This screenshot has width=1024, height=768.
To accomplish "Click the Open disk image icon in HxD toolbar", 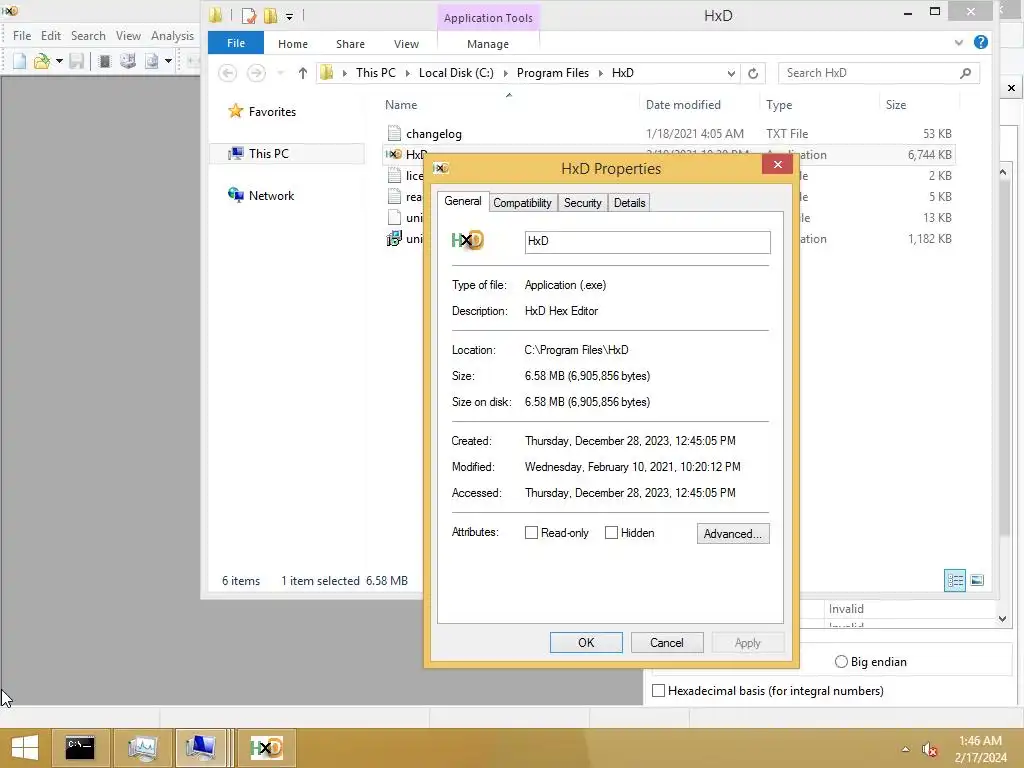I will coord(152,61).
